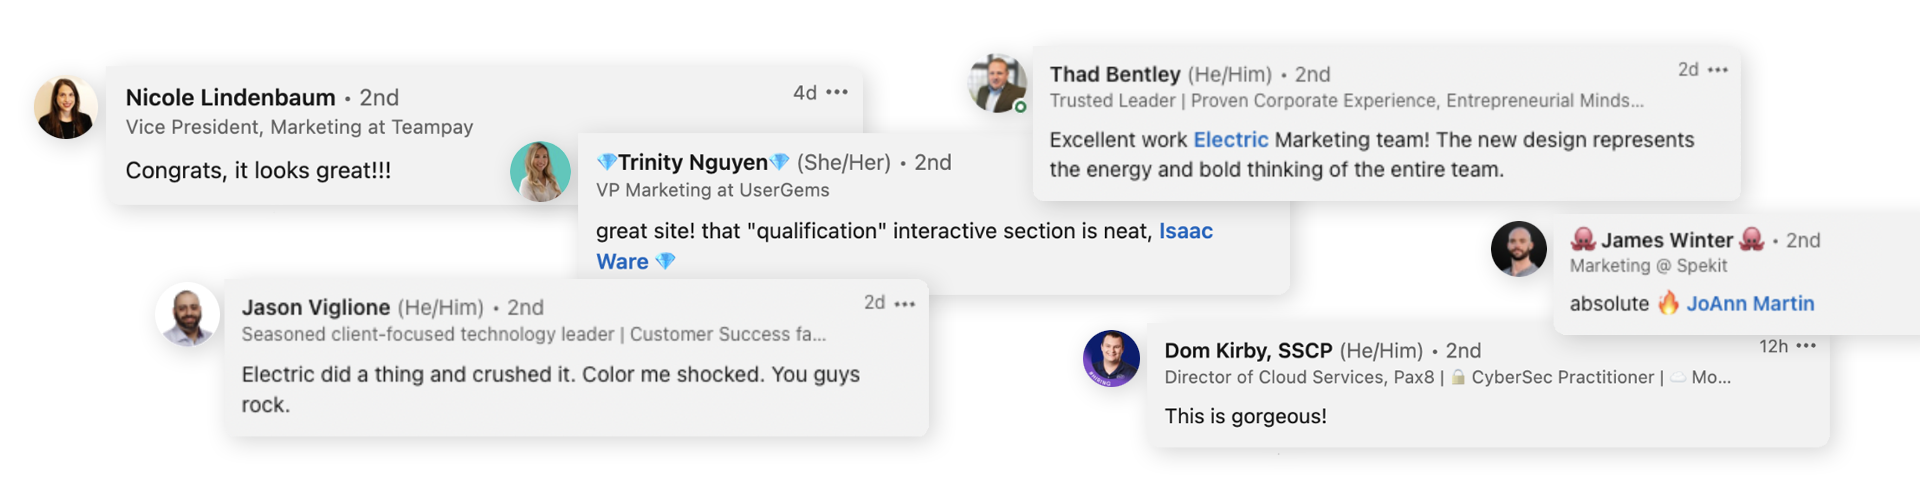This screenshot has height=500, width=1920.
Task: Open the Isaac Ware mention link
Action: point(904,246)
